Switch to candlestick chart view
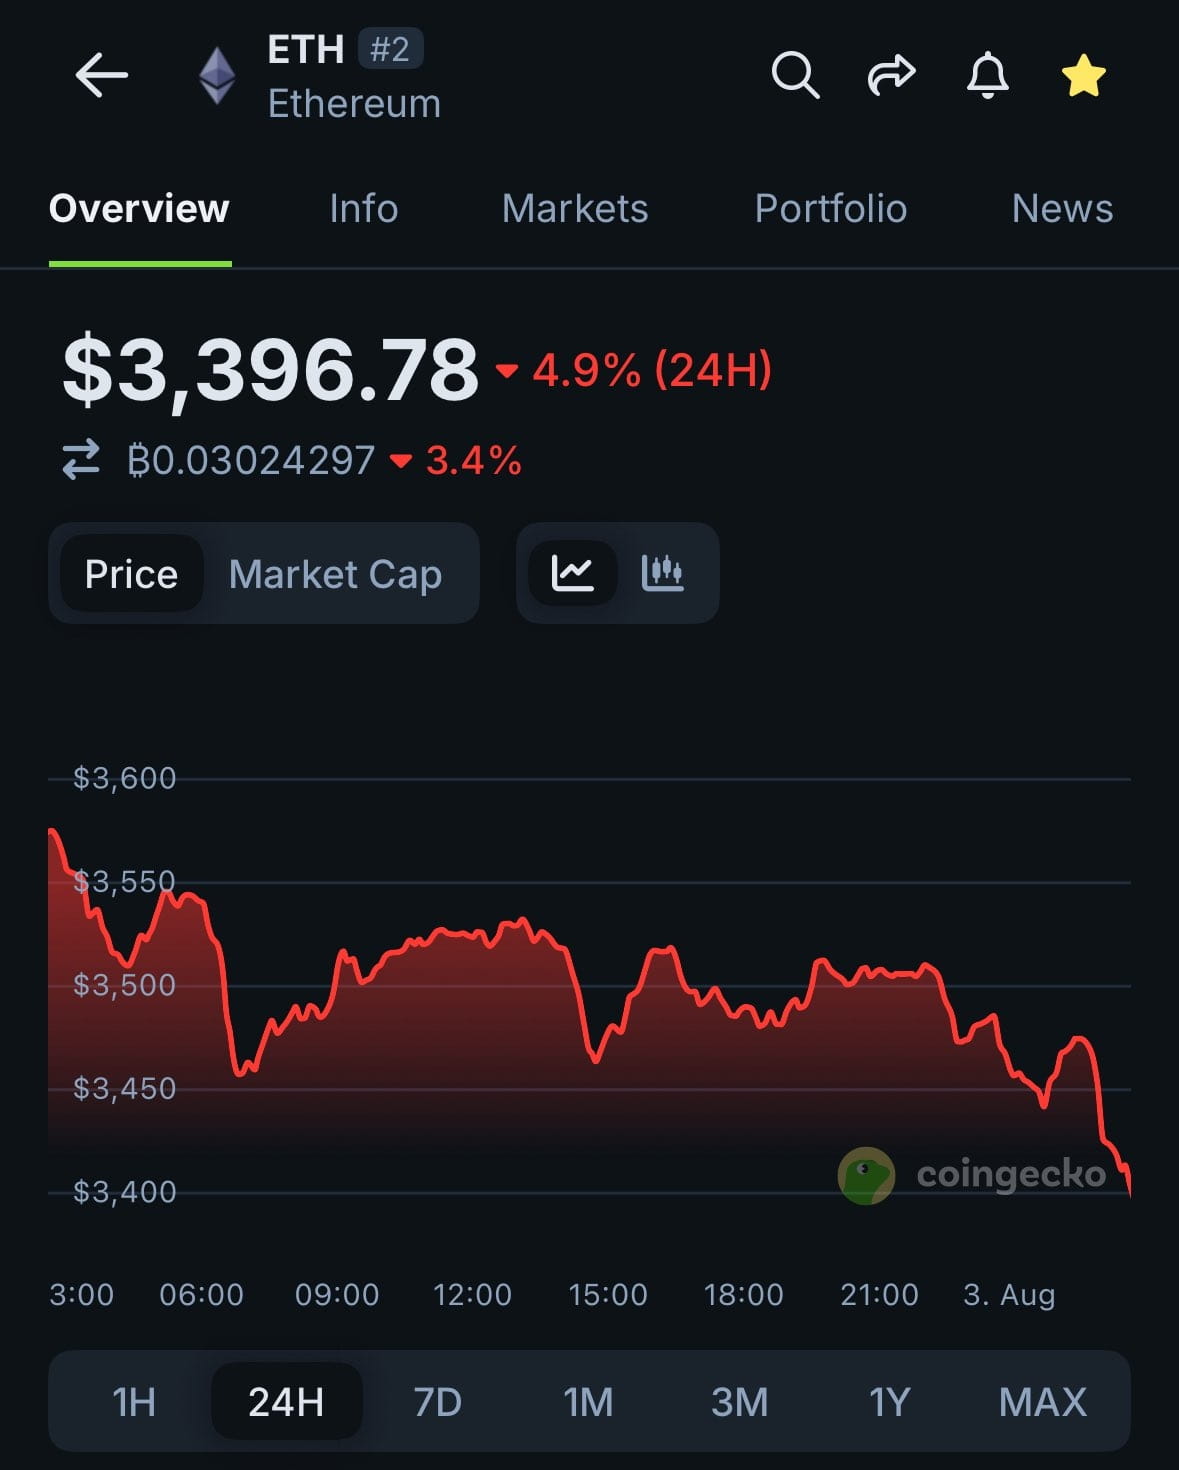 [662, 573]
